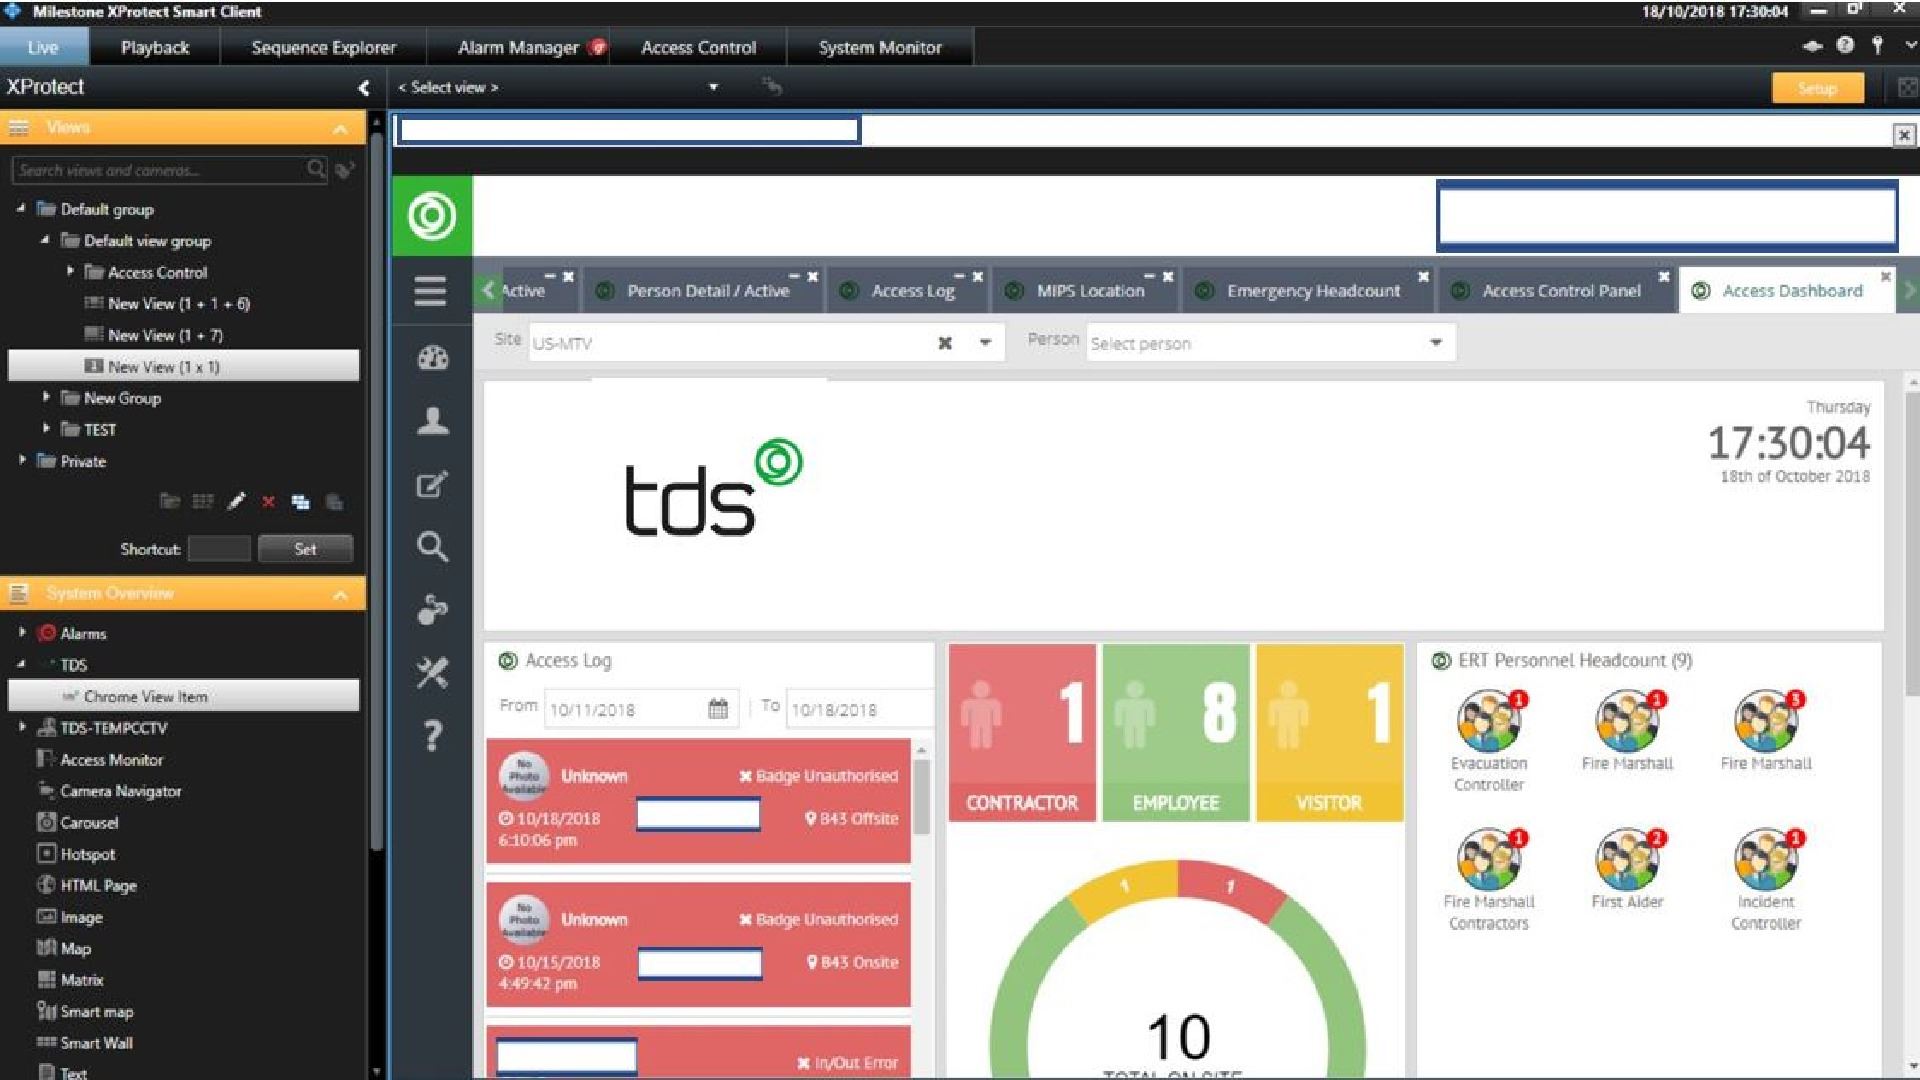Click the new view layout icon under views tree
The width and height of the screenshot is (1920, 1080).
click(301, 502)
